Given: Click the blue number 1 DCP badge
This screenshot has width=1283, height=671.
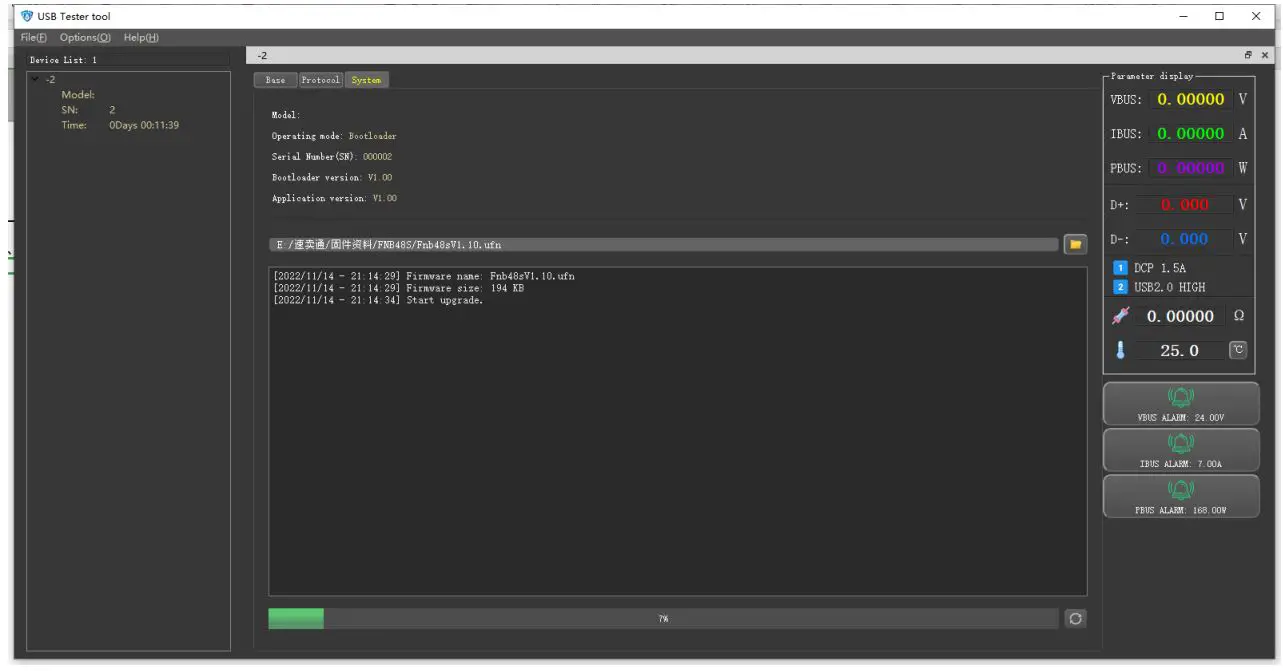Looking at the screenshot, I should point(1121,268).
